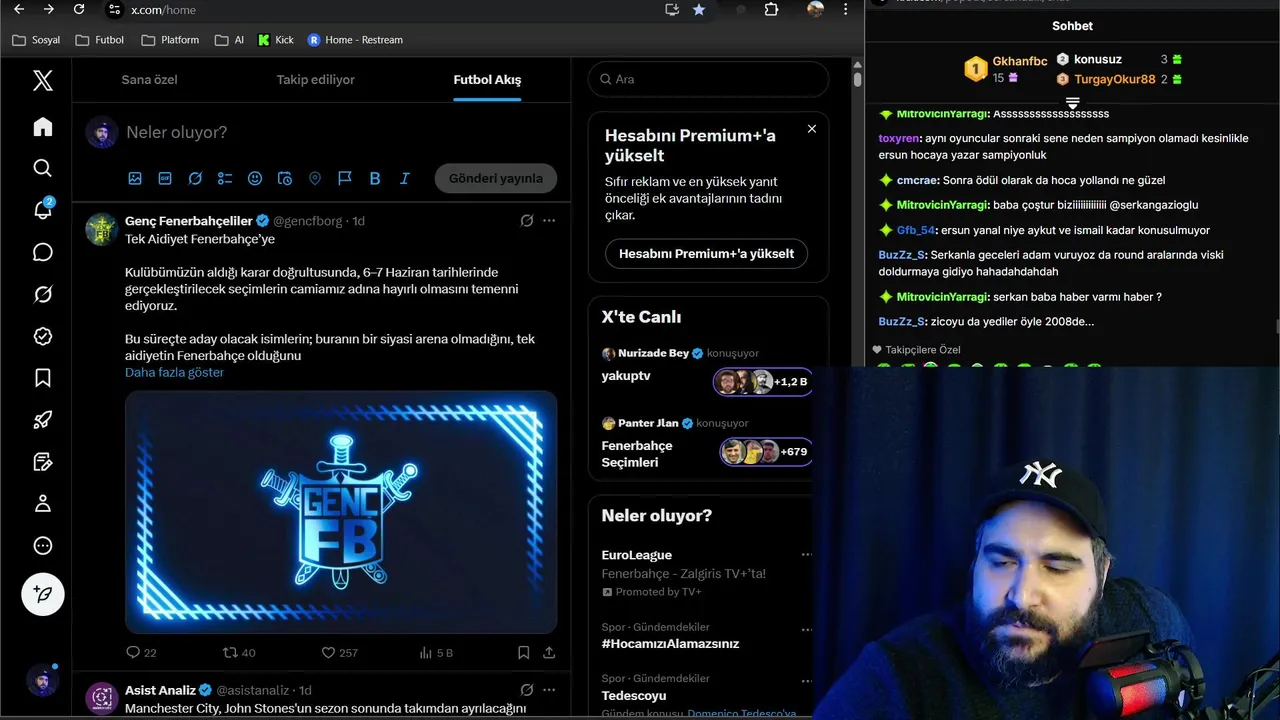This screenshot has width=1280, height=720.
Task: Click Grok icon on Genç Fenerbahçeliler post
Action: pyautogui.click(x=527, y=220)
